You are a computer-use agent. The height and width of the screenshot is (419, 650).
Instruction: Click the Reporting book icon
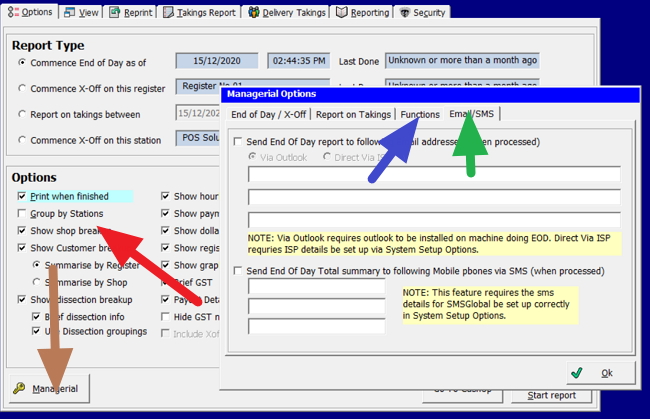342,13
